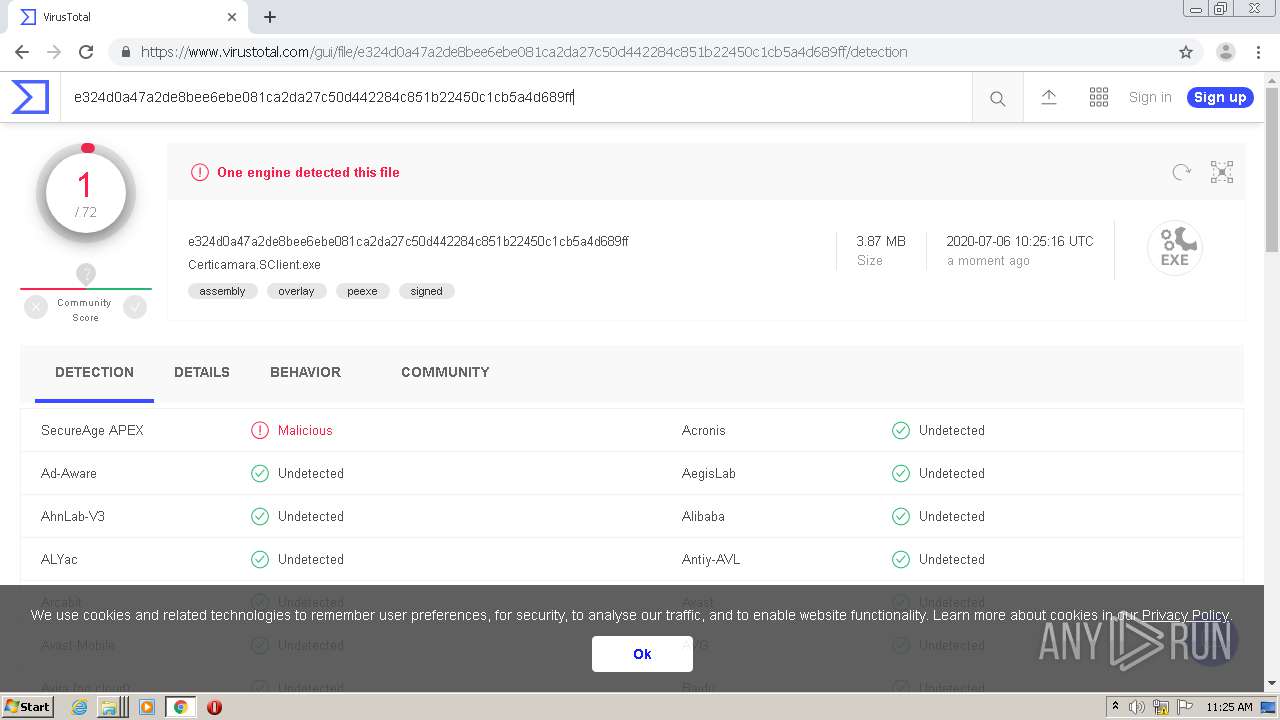Click the volume icon in system tray
The image size is (1280, 720).
coord(1137,707)
